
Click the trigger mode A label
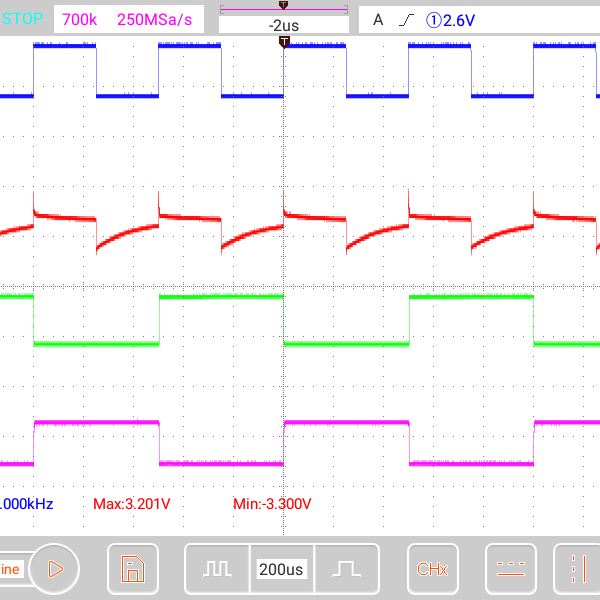pyautogui.click(x=378, y=20)
